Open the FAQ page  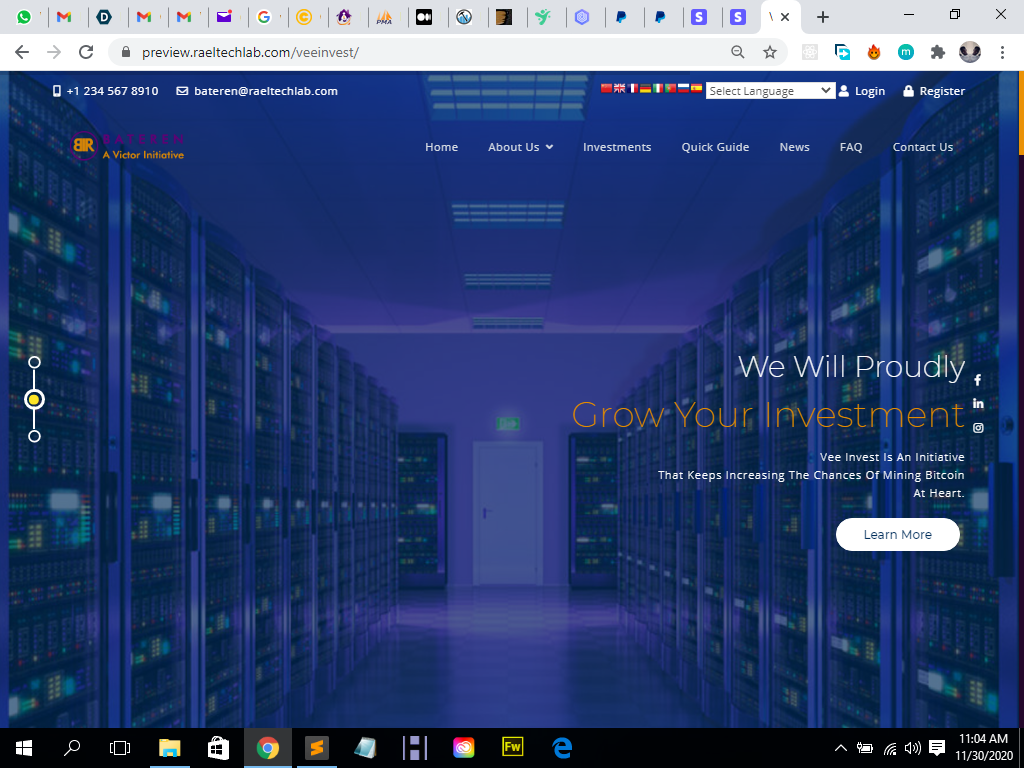851,147
